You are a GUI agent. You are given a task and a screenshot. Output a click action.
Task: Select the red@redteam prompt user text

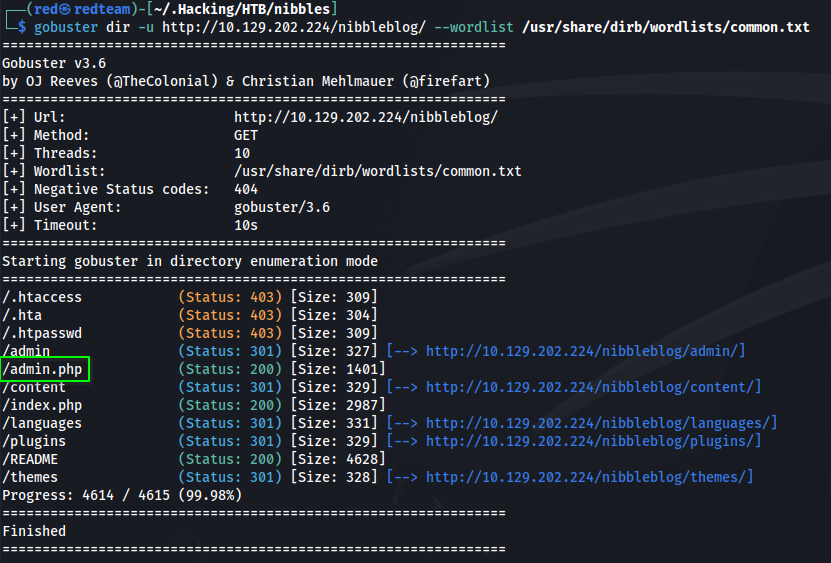tap(82, 9)
